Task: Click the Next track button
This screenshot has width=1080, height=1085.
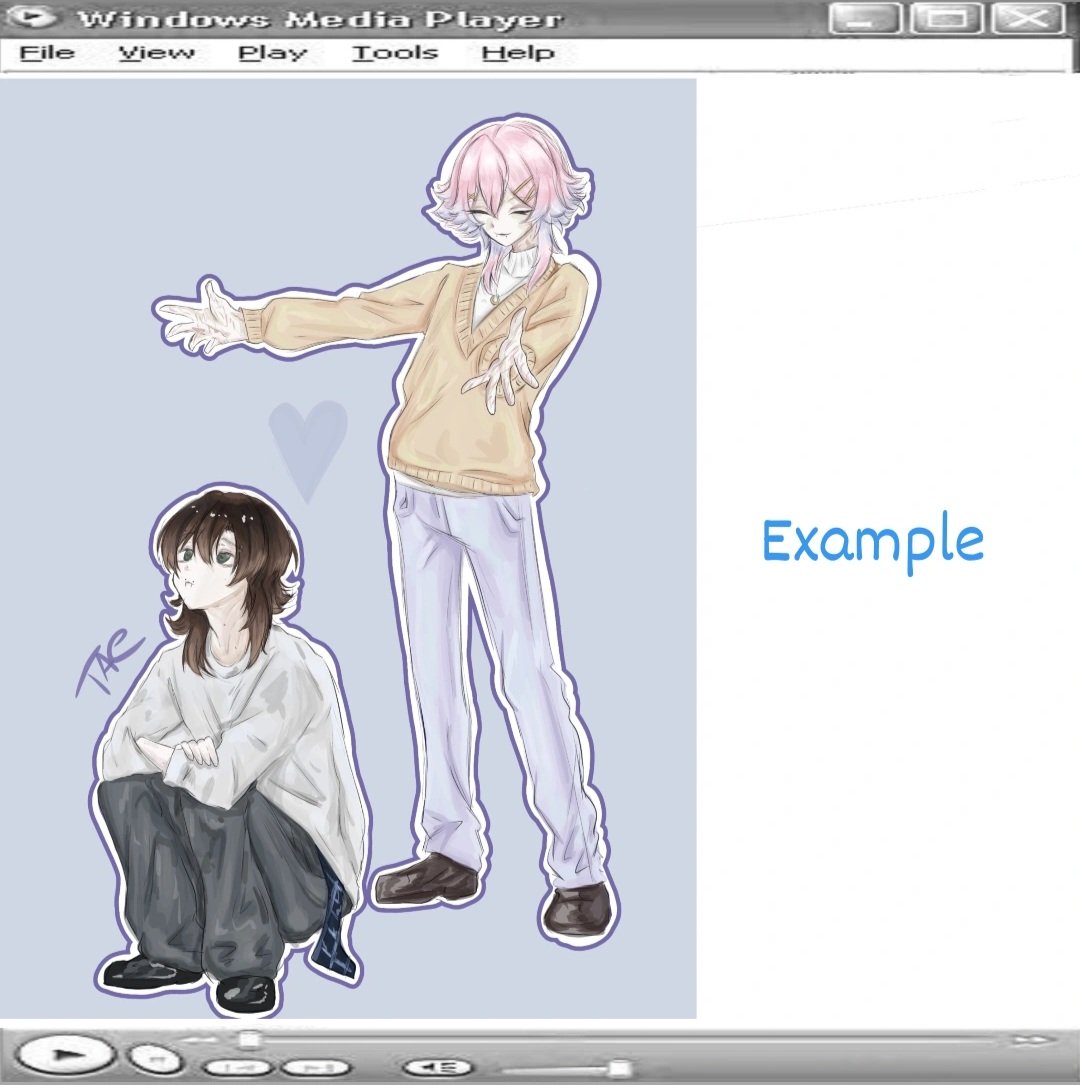Action: (315, 1068)
